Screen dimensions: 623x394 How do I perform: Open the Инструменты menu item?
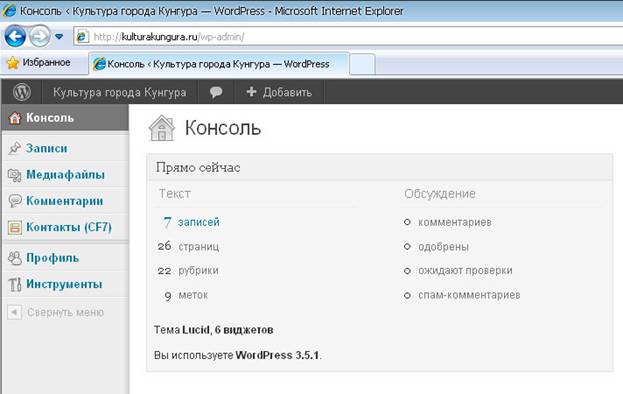tap(64, 284)
